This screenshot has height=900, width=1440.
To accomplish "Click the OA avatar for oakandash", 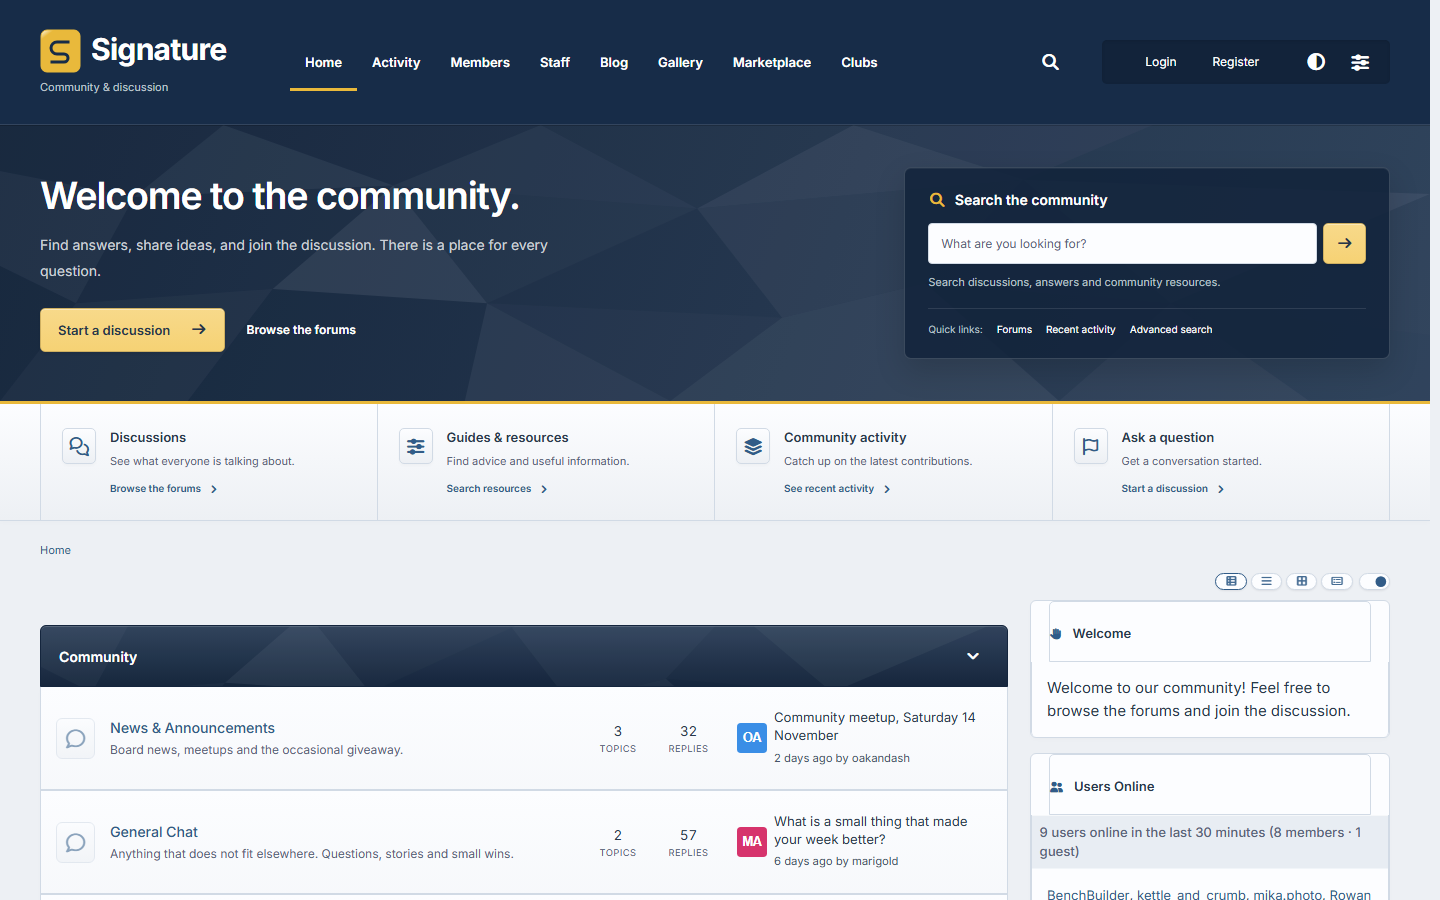I will [x=752, y=737].
